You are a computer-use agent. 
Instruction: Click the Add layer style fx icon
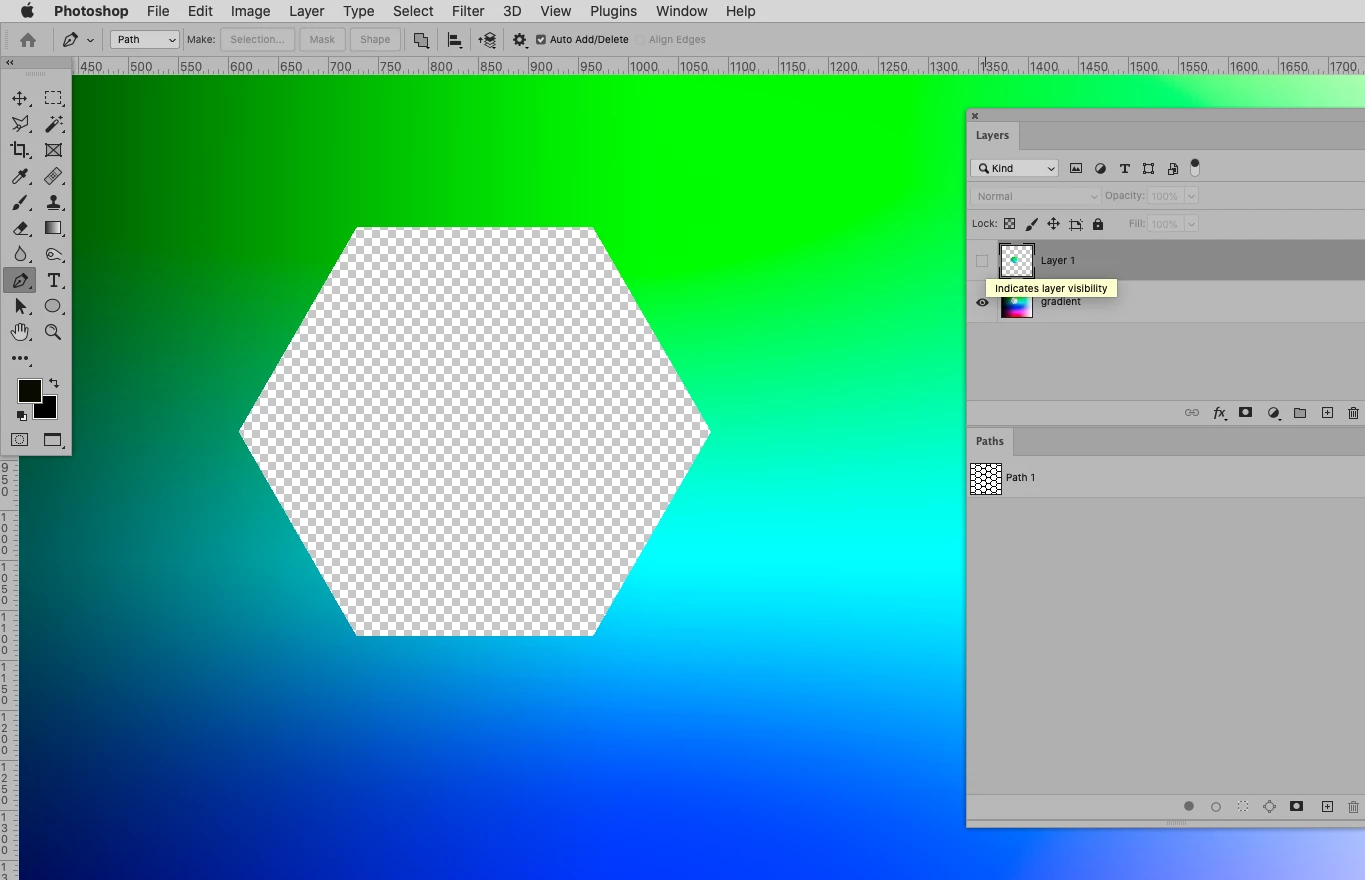click(x=1219, y=413)
